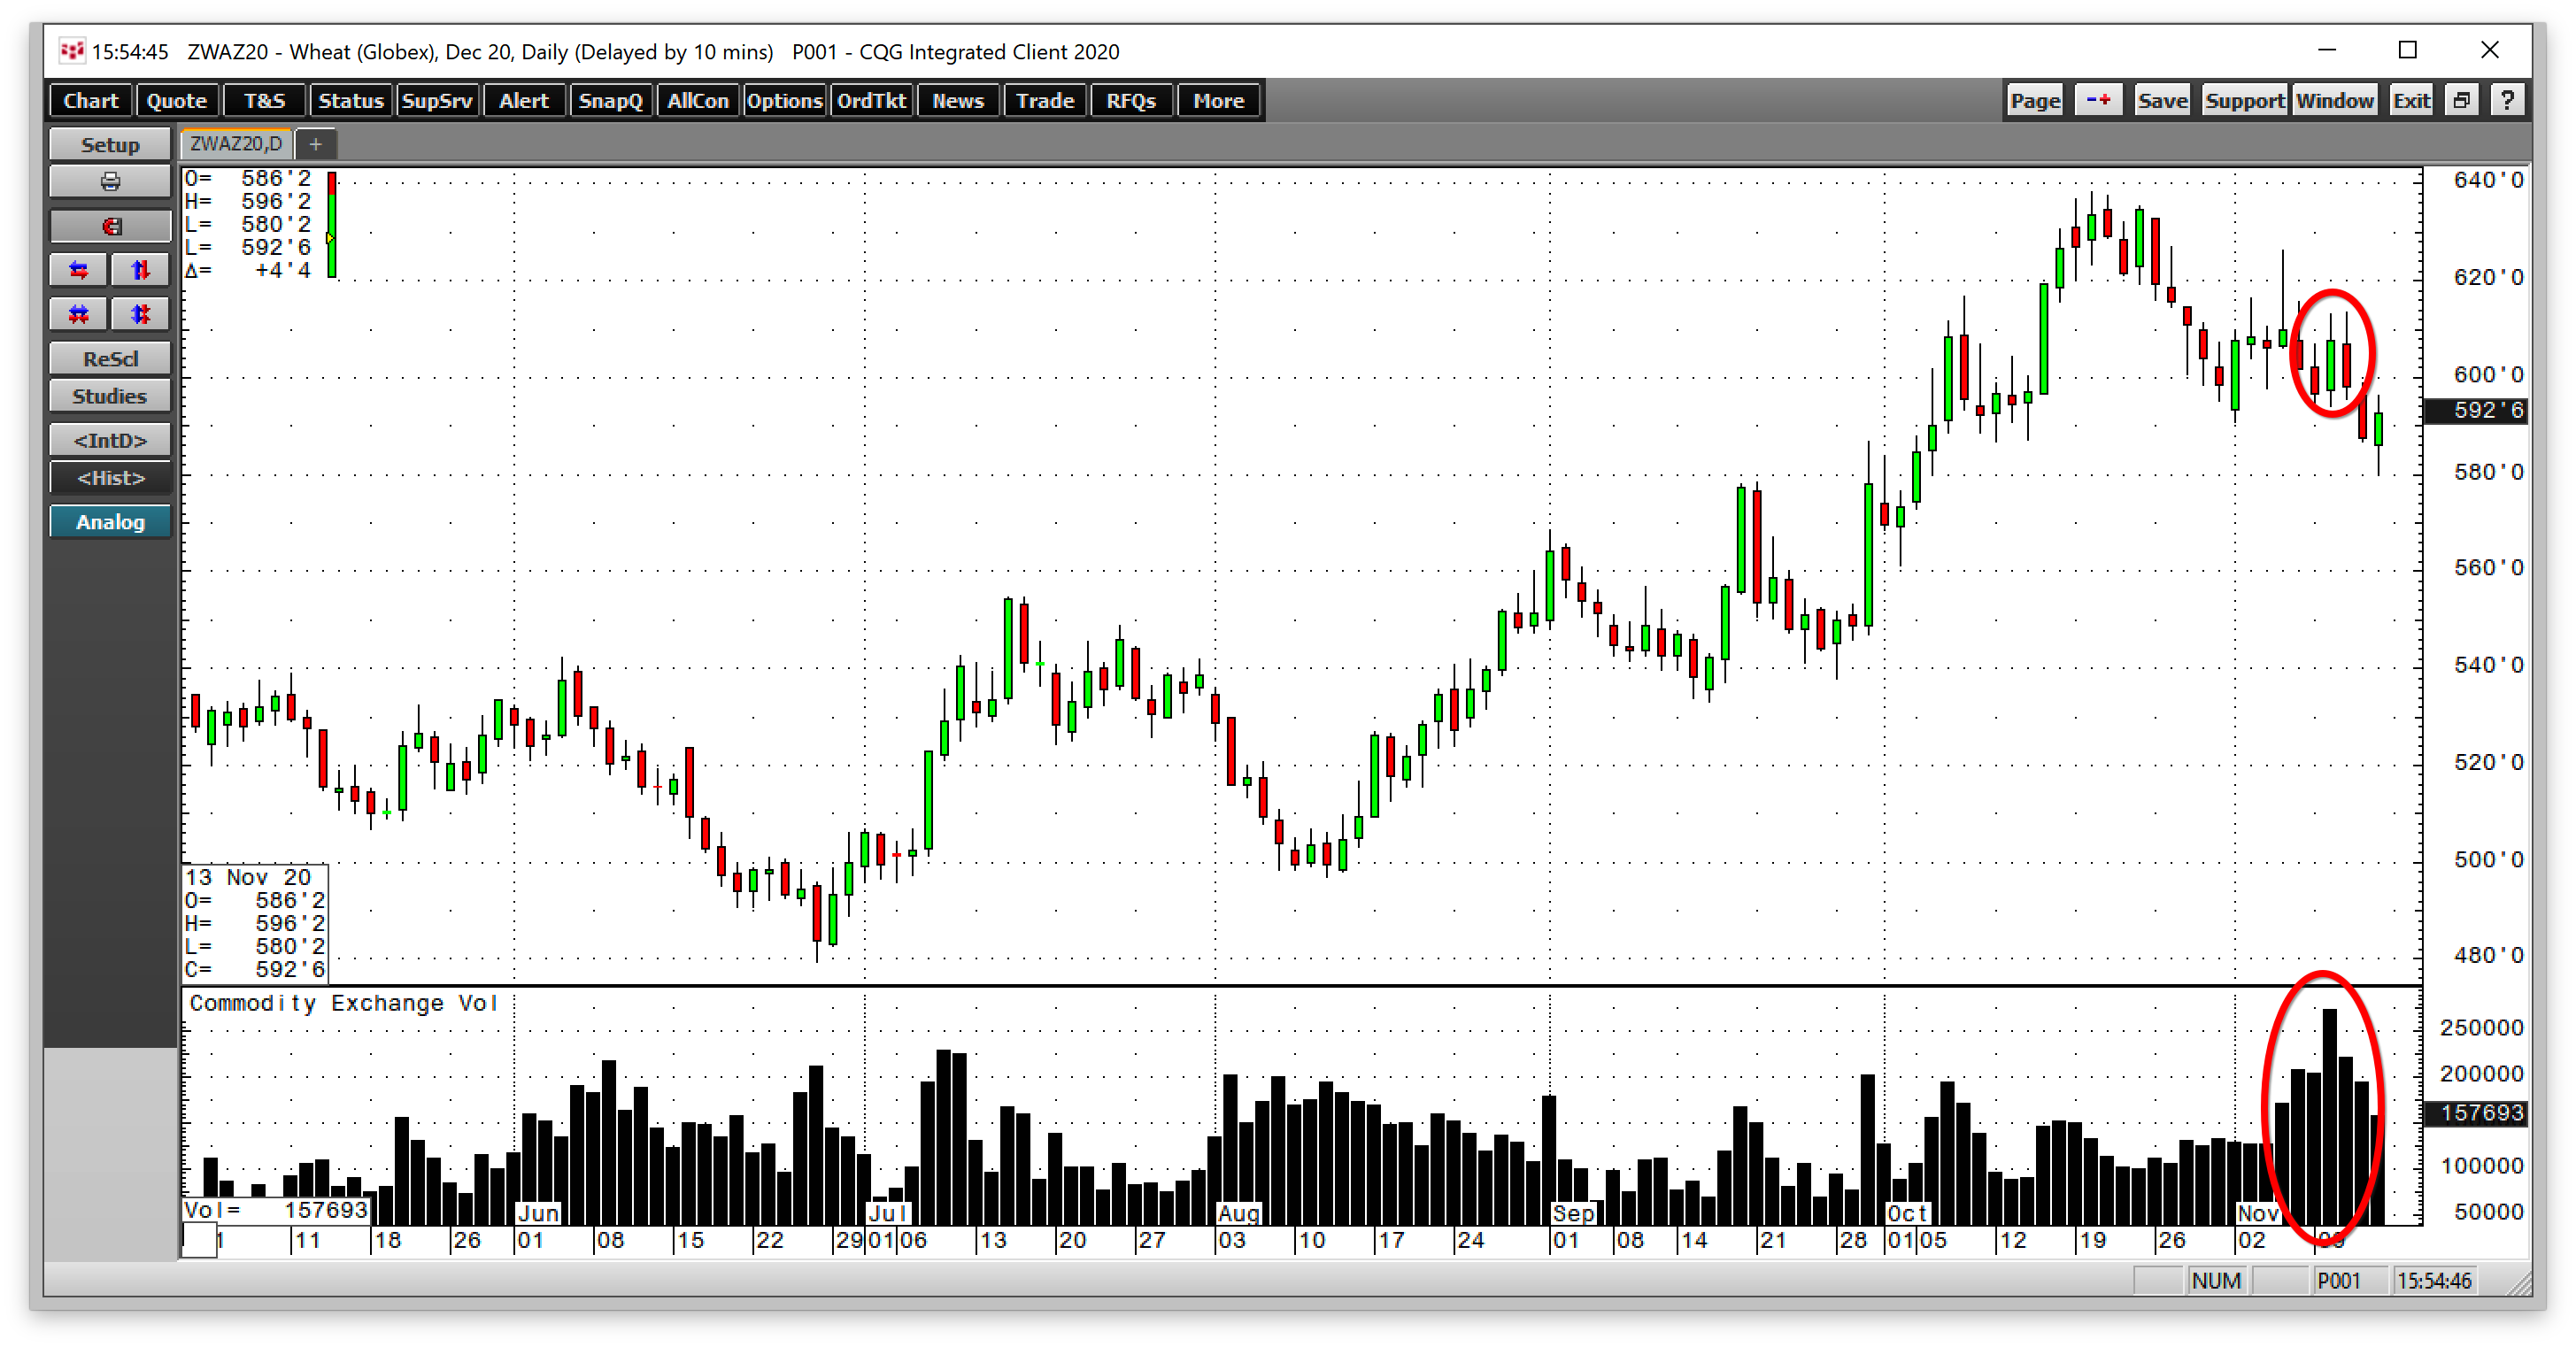The height and width of the screenshot is (1347, 2576).
Task: Click the horizontal expand arrows icon
Action: point(79,270)
